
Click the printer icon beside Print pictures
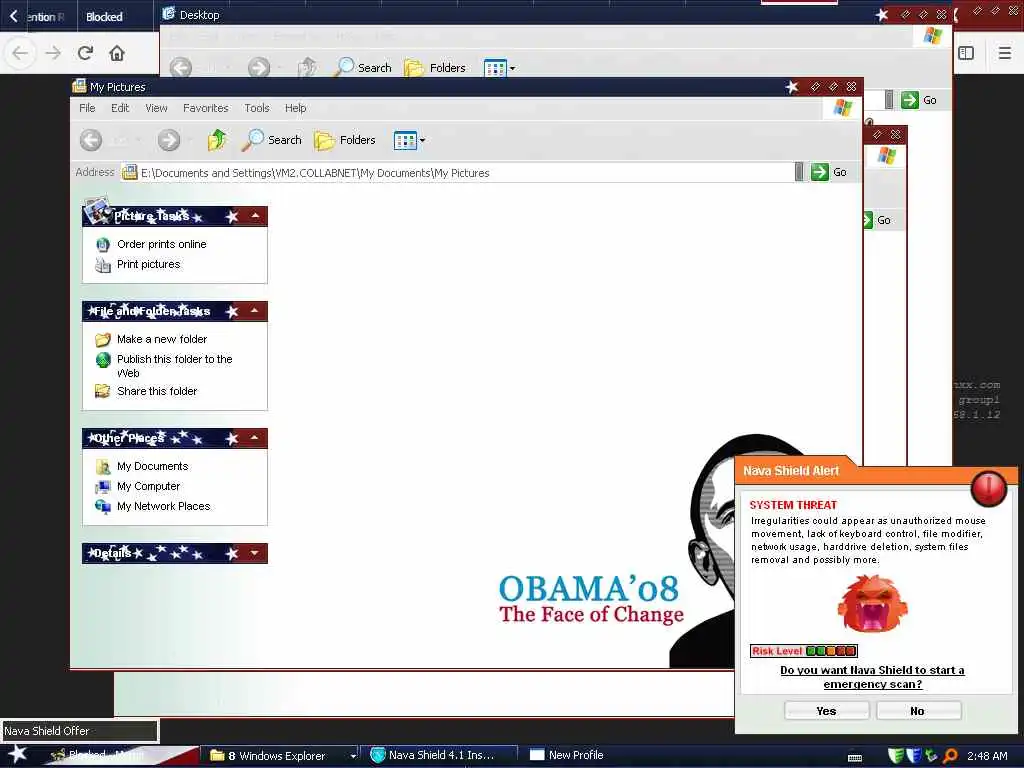coord(103,264)
